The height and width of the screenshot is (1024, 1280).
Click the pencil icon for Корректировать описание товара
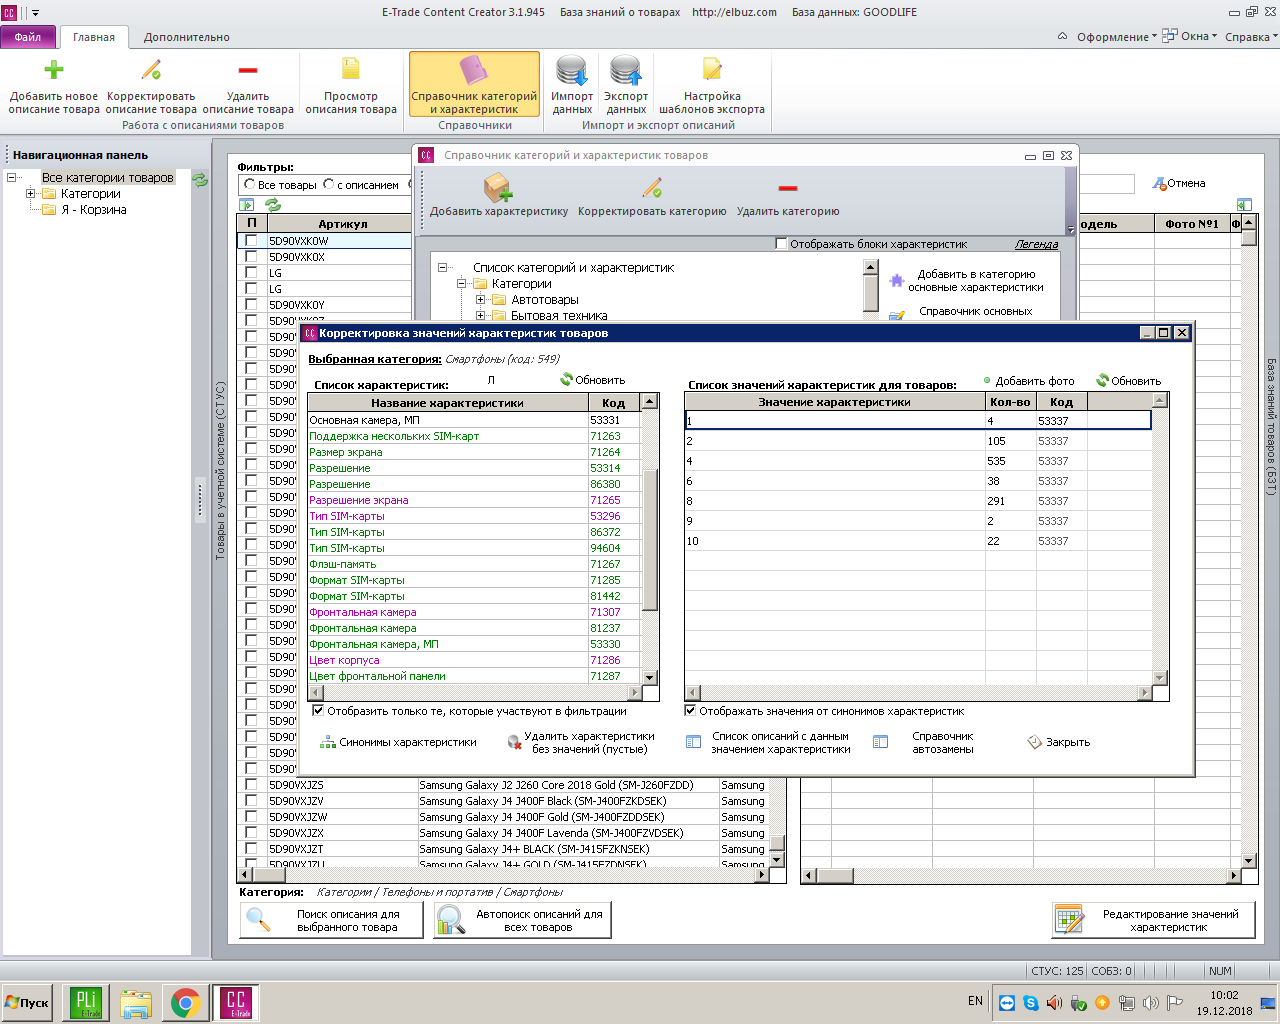(x=151, y=70)
